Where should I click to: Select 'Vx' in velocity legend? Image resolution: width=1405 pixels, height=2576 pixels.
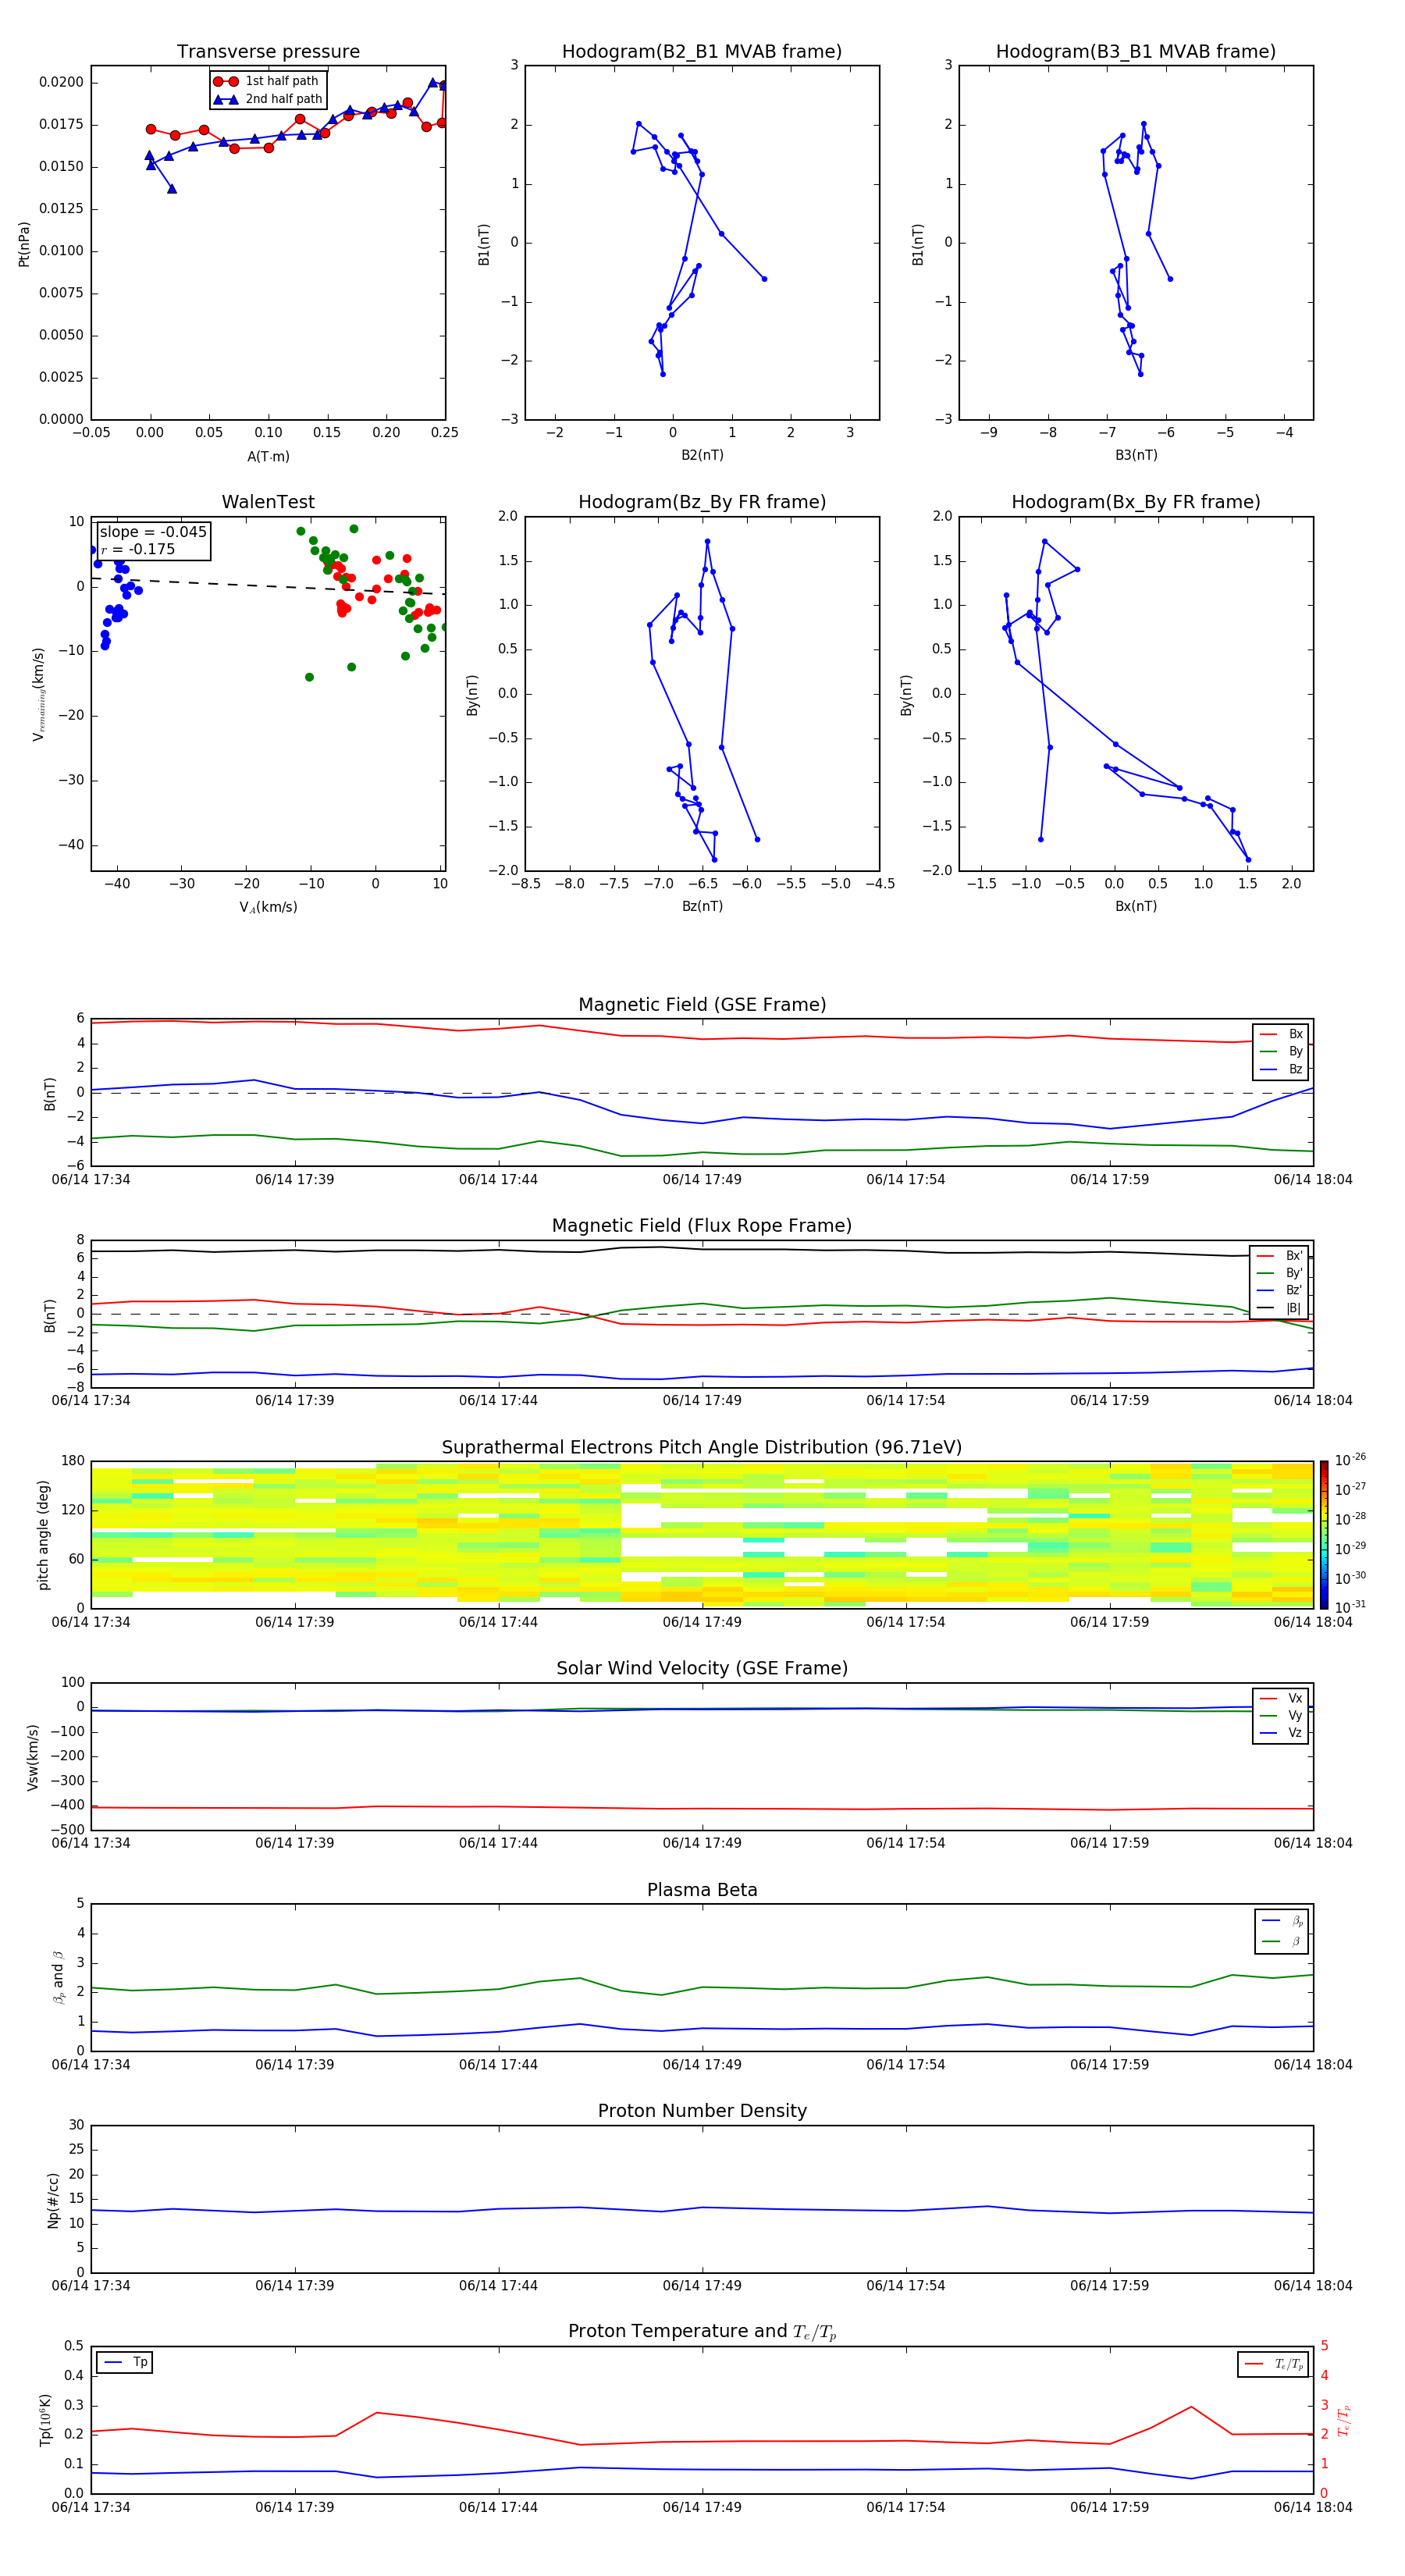1281,1698
